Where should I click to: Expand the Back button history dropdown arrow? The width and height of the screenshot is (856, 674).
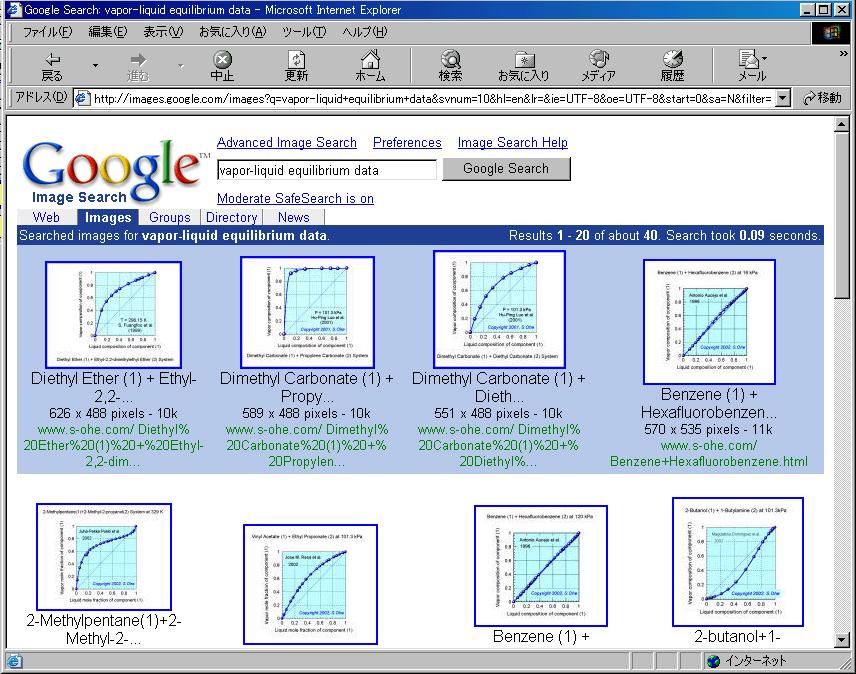point(96,66)
